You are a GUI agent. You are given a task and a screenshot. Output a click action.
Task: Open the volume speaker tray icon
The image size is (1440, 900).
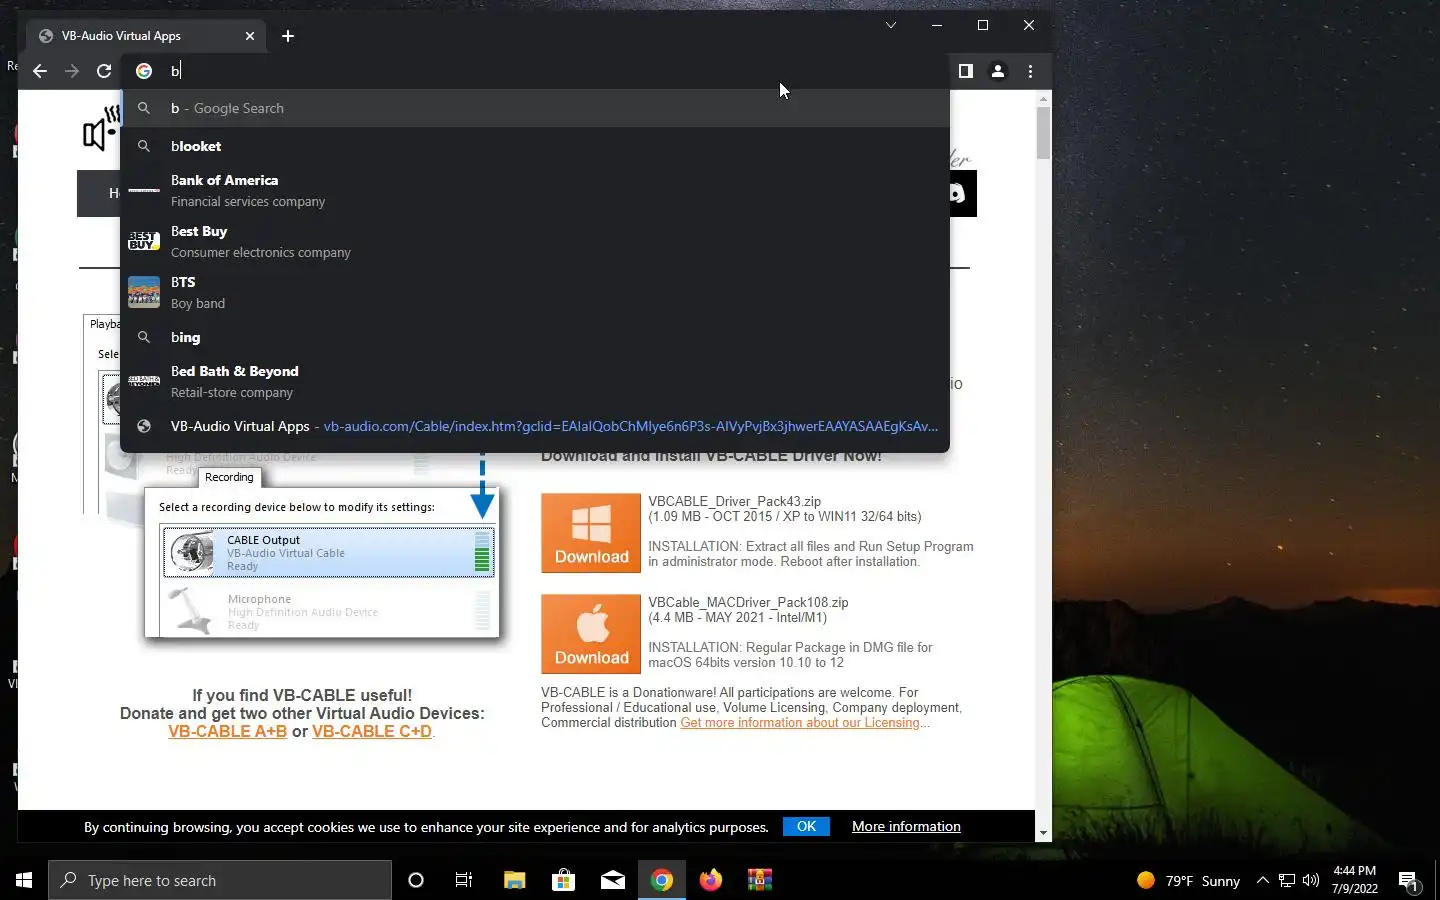(x=1311, y=880)
